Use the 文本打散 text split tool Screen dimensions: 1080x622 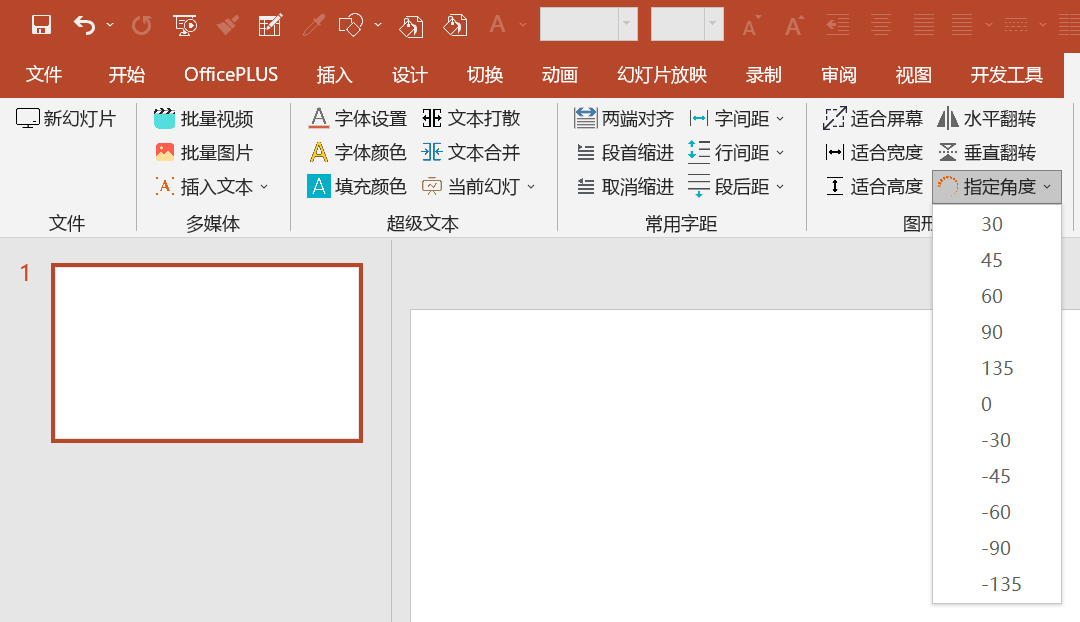[x=477, y=117]
